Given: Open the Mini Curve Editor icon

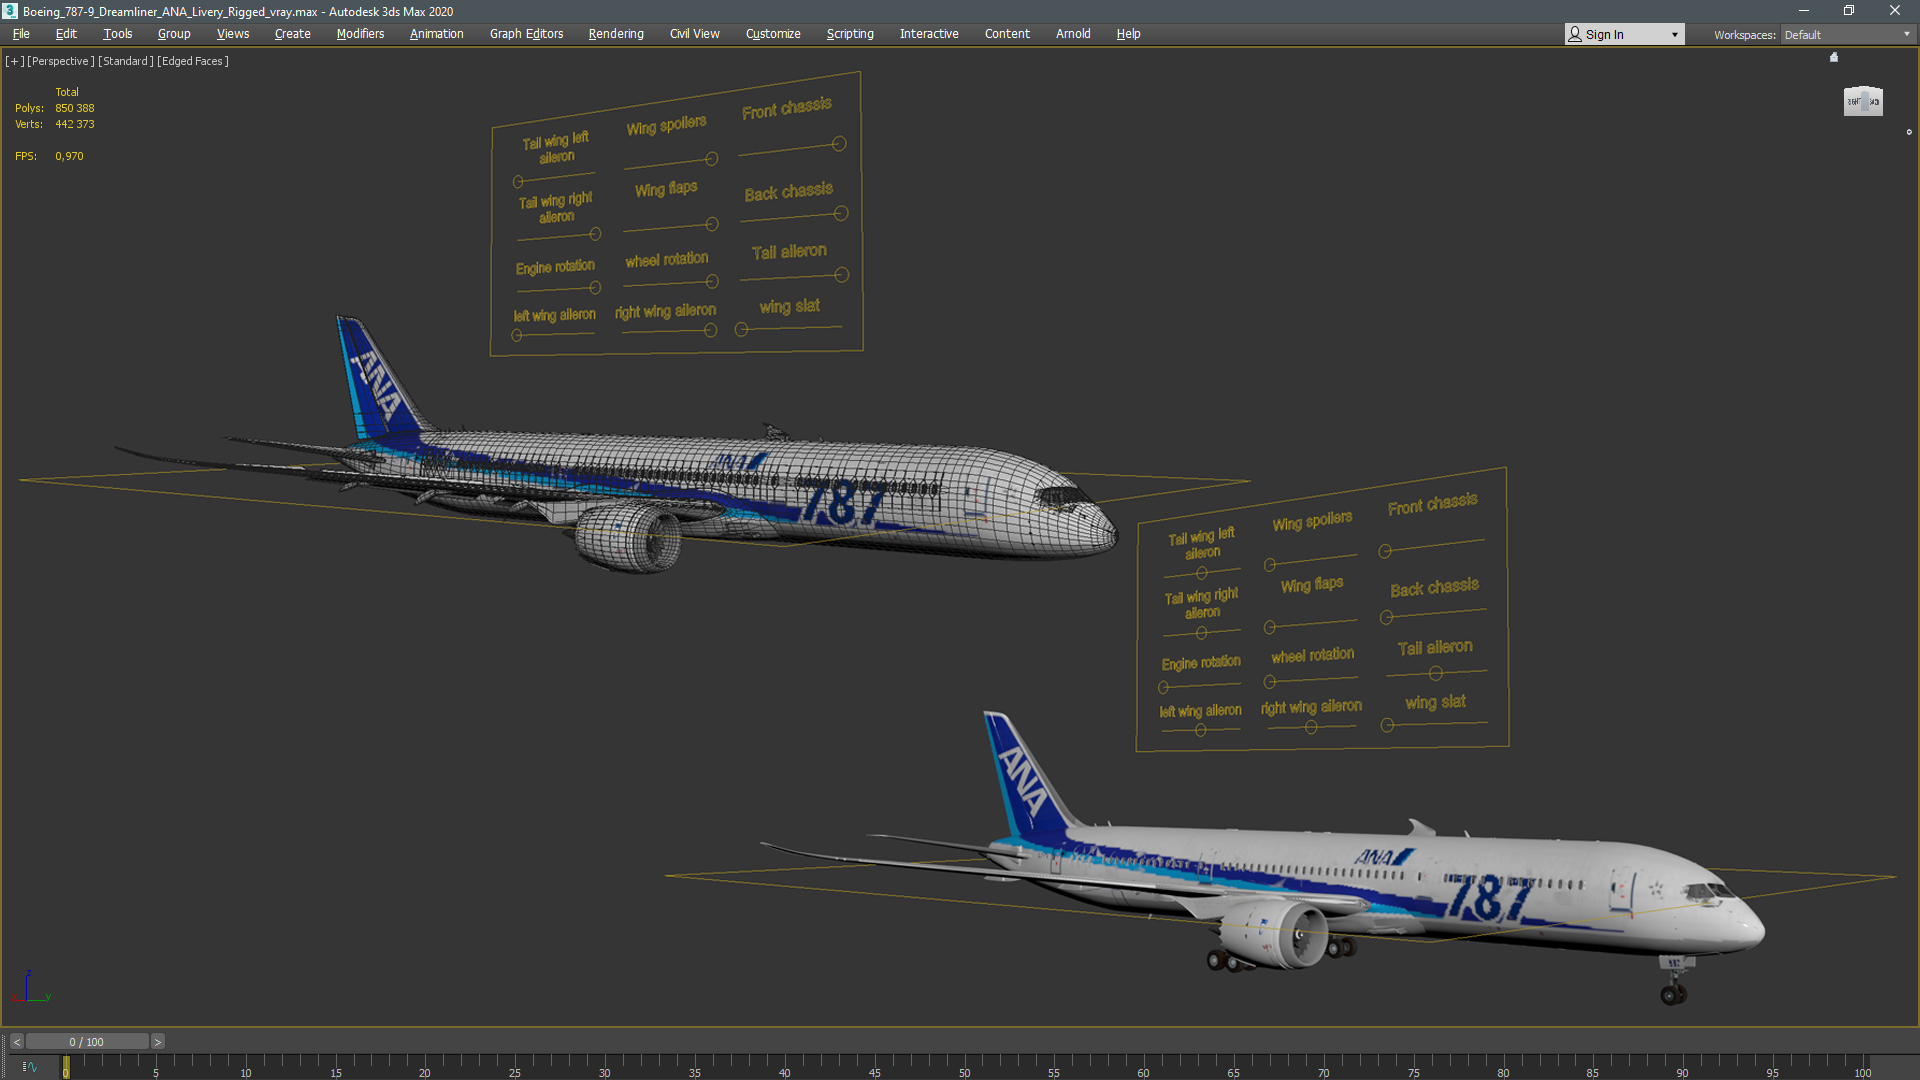Looking at the screenshot, I should 29,1067.
